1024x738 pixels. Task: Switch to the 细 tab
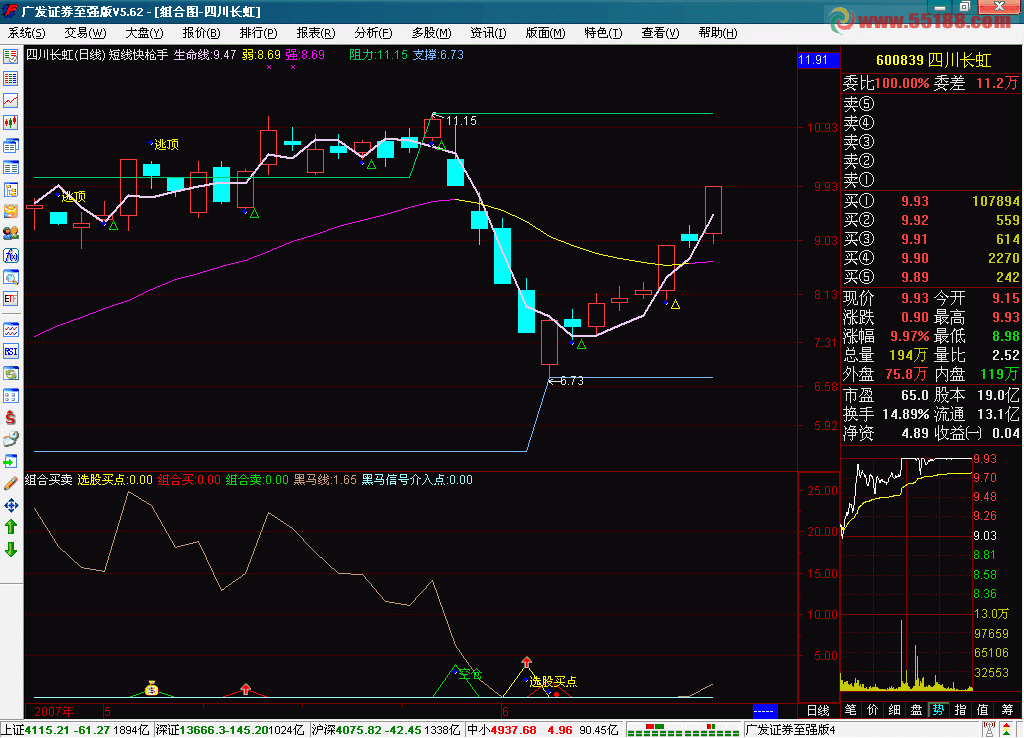[895, 711]
